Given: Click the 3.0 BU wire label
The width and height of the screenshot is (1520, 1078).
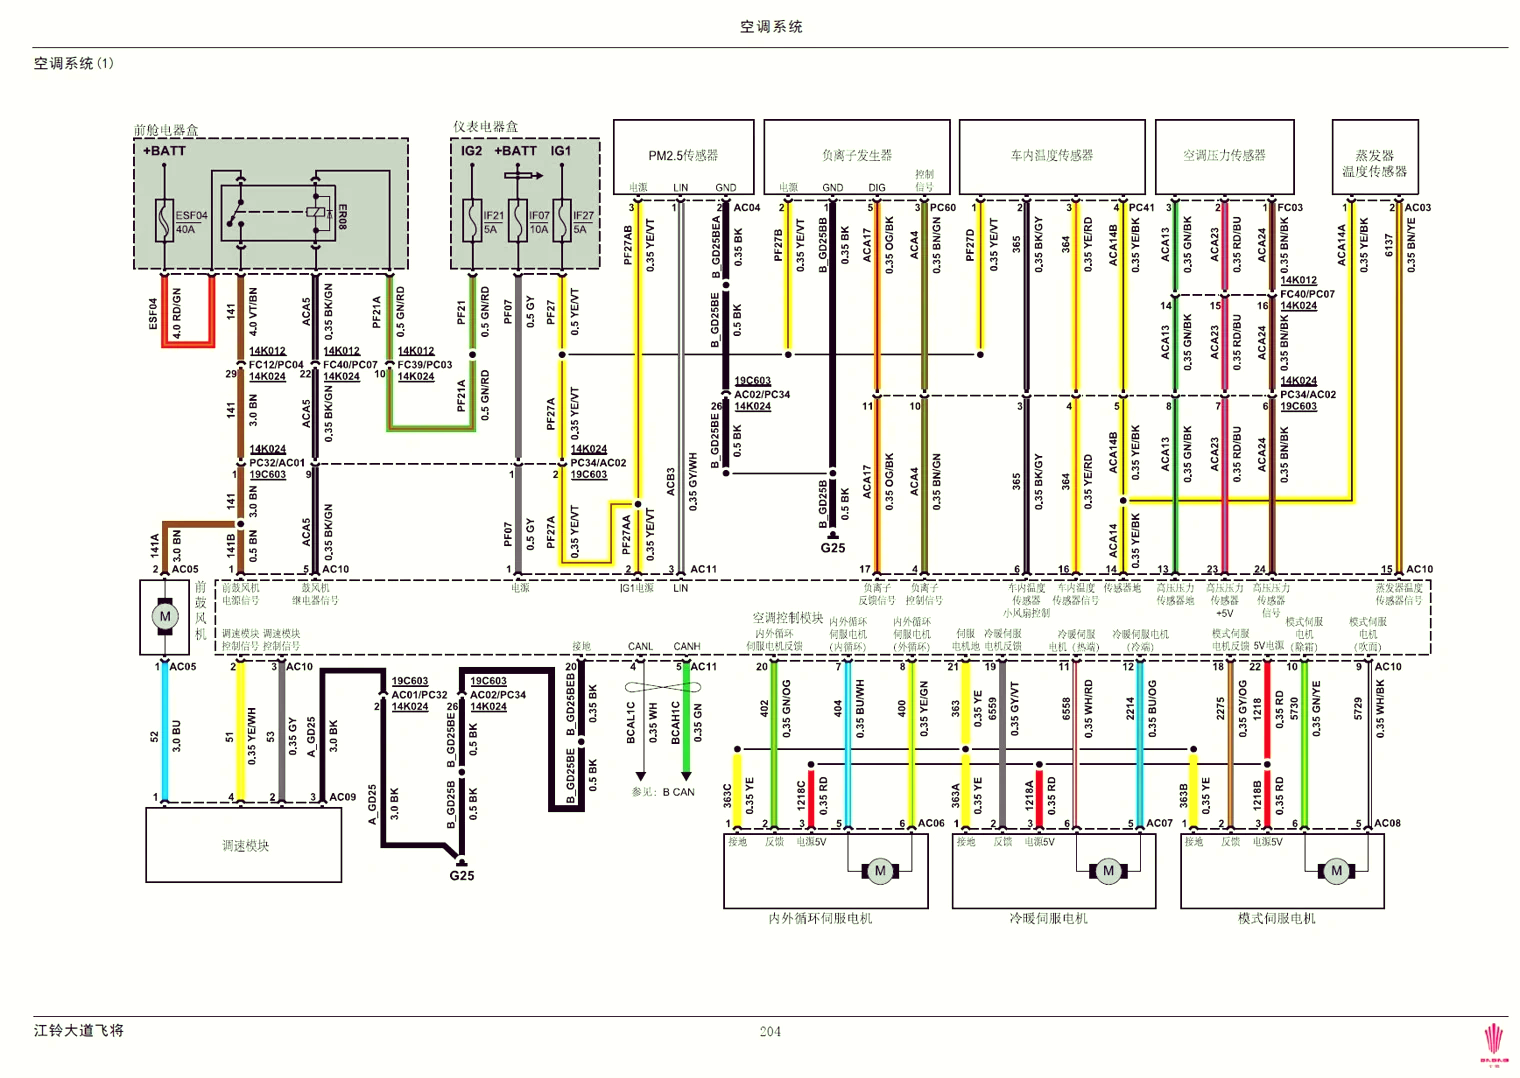Looking at the screenshot, I should 177,735.
